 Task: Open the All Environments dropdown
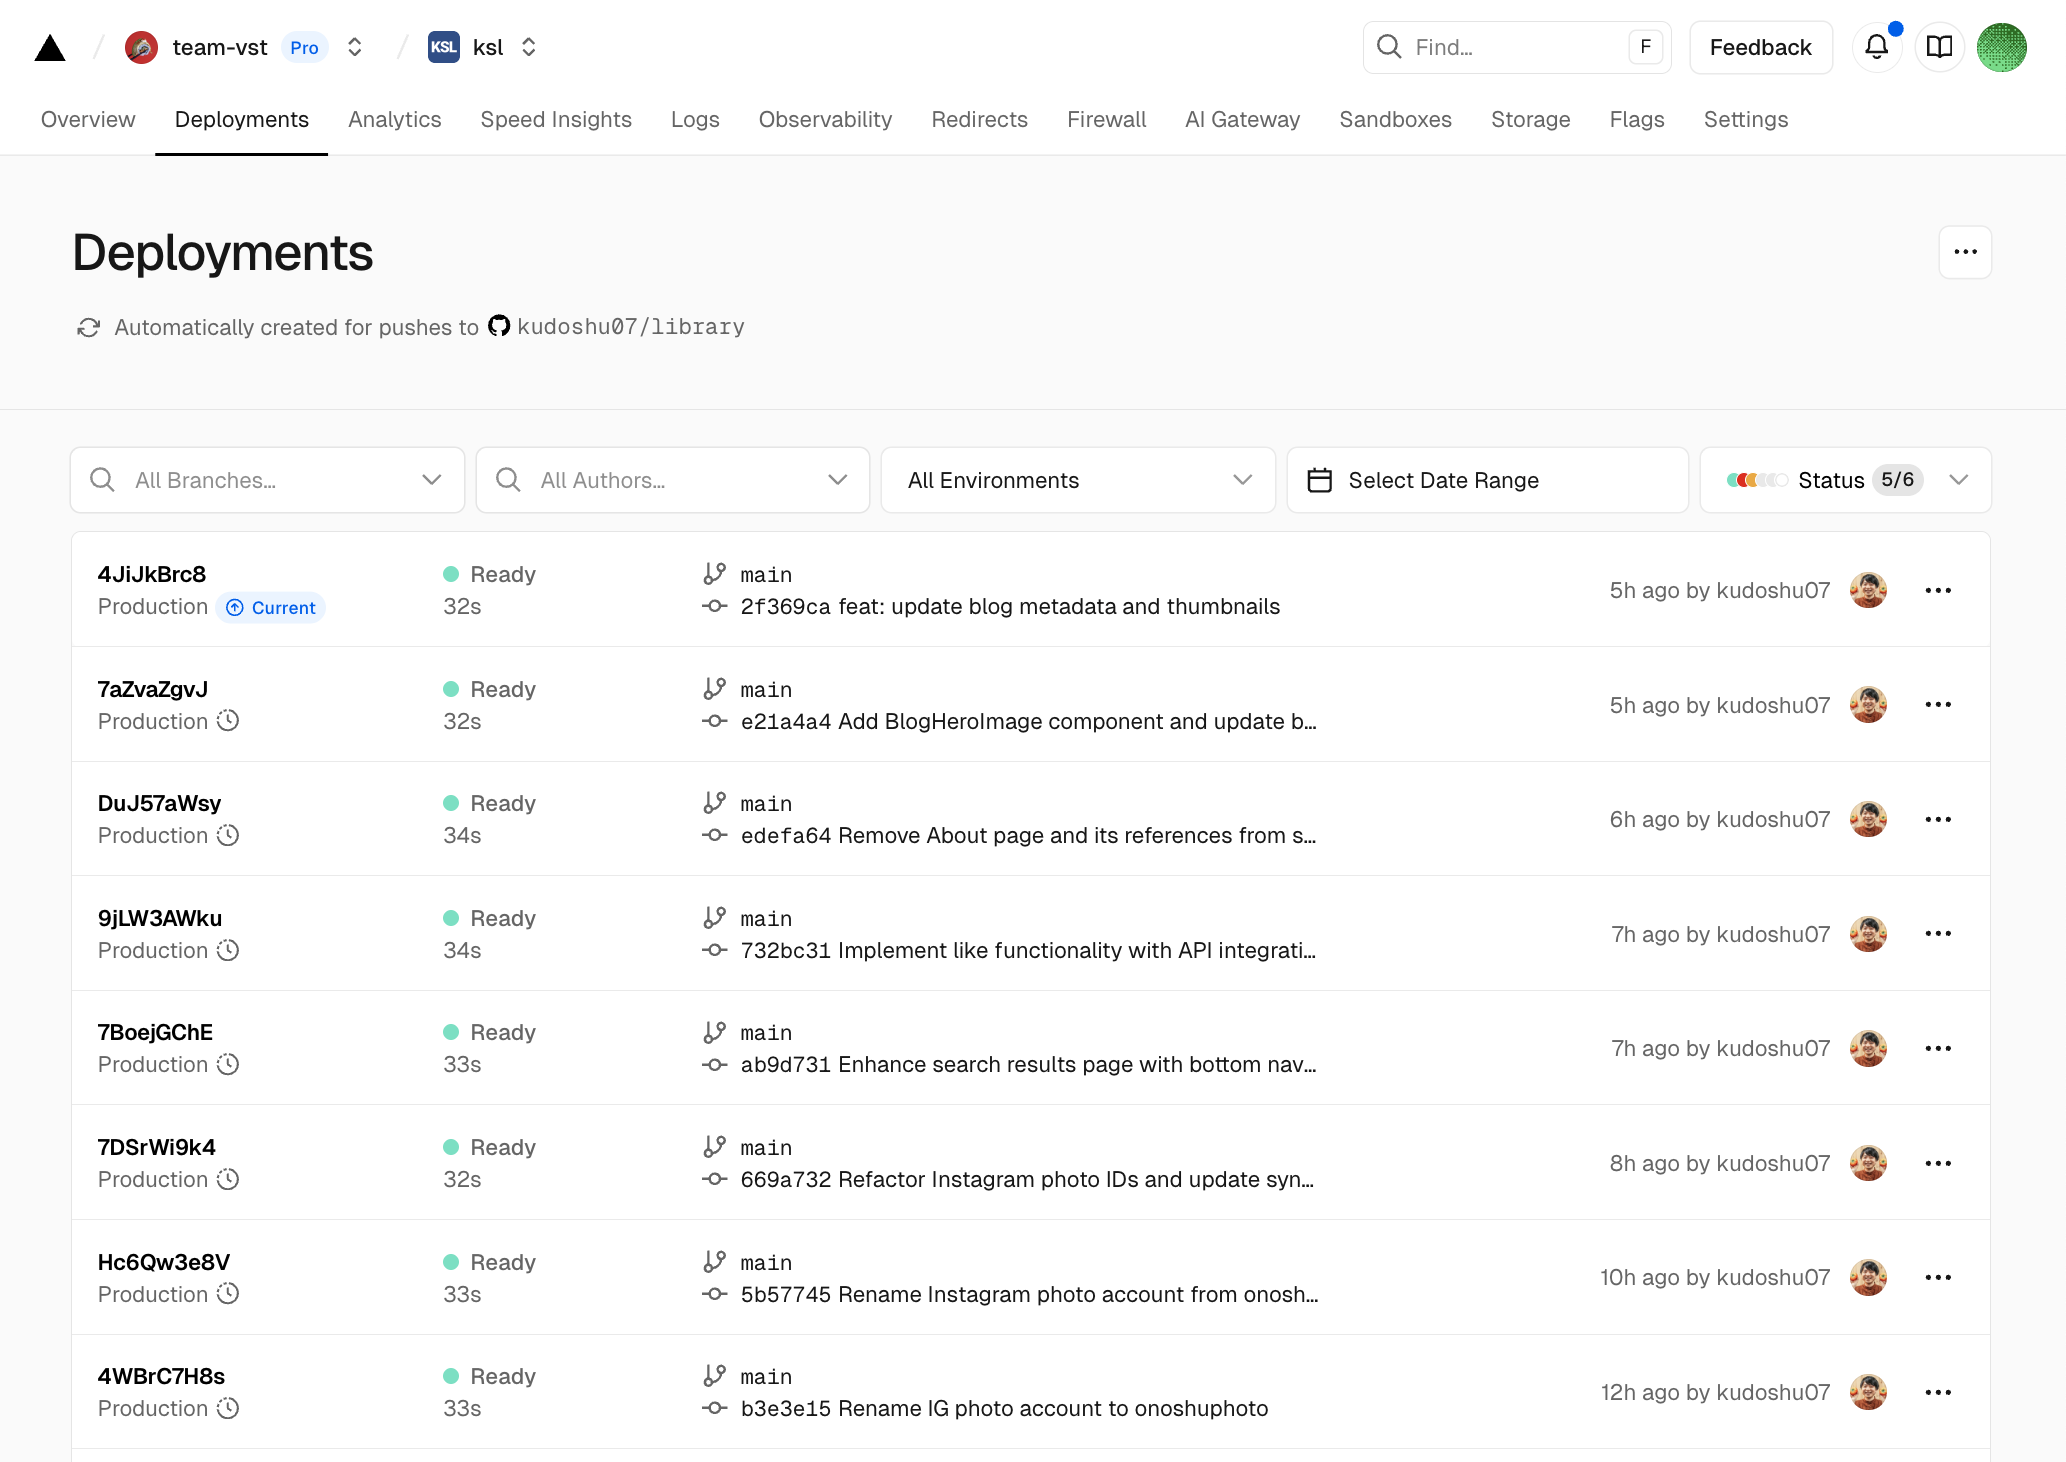coord(1077,480)
